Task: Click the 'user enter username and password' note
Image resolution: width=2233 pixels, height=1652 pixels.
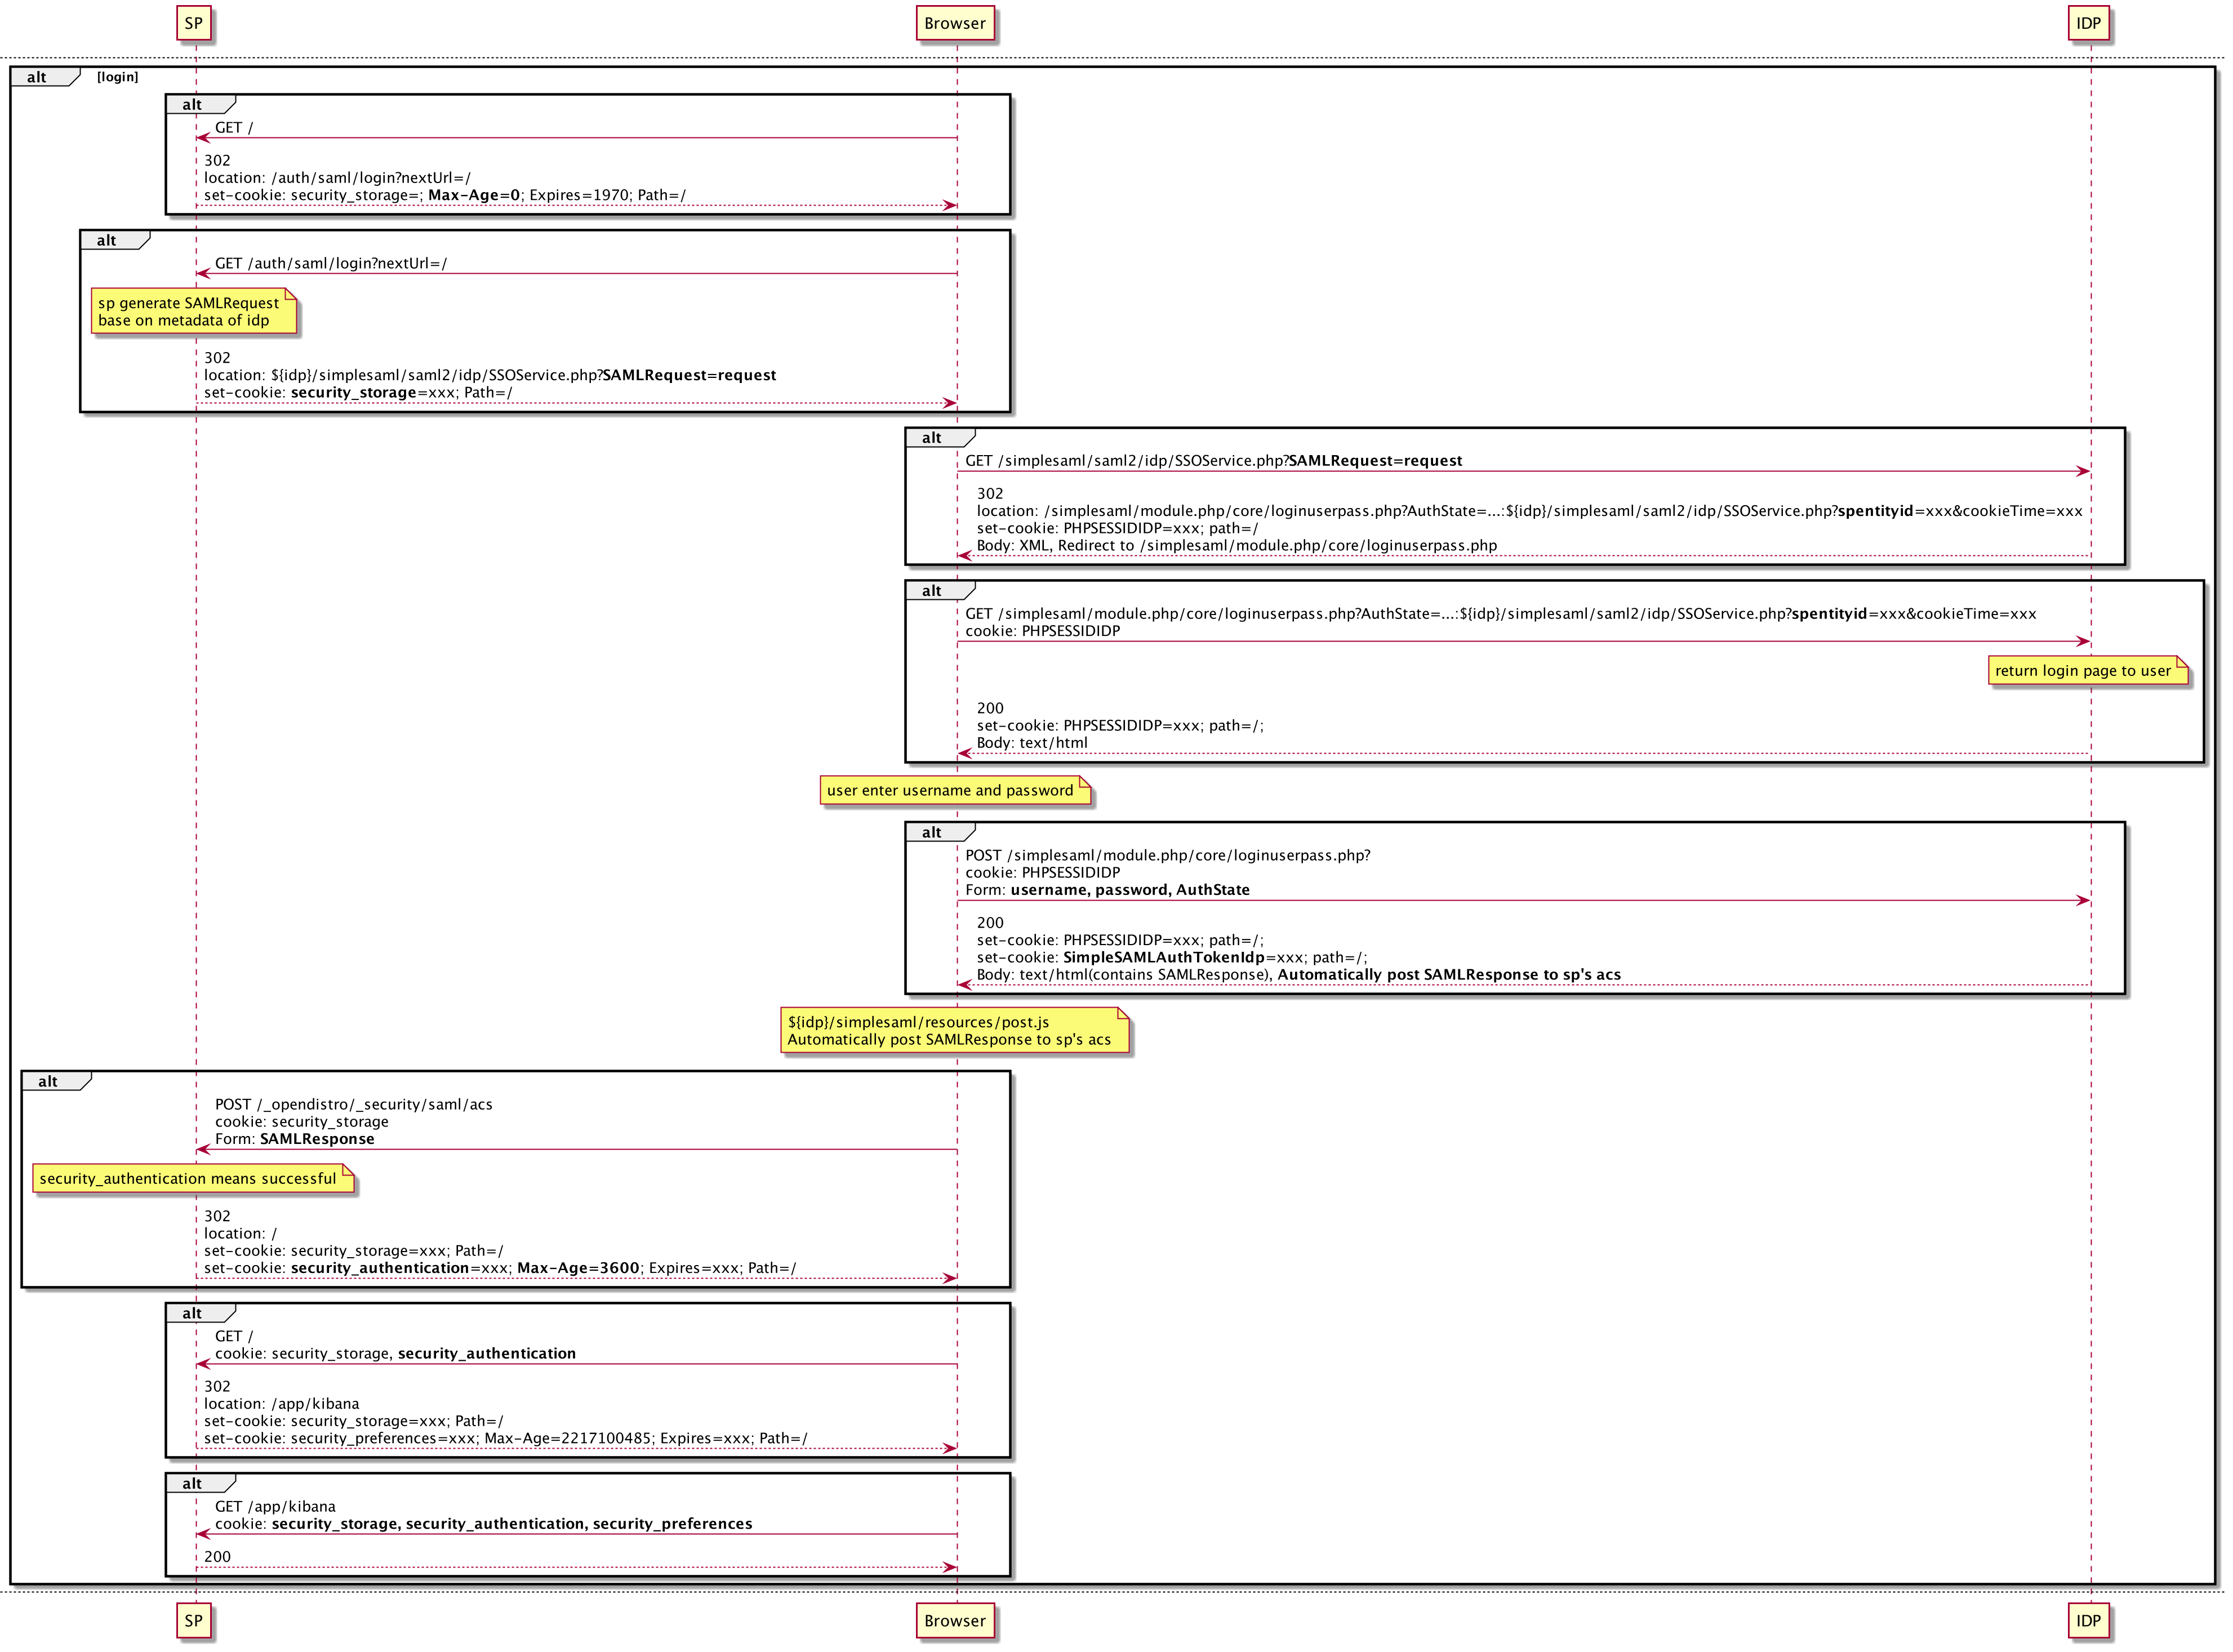Action: pyautogui.click(x=950, y=790)
